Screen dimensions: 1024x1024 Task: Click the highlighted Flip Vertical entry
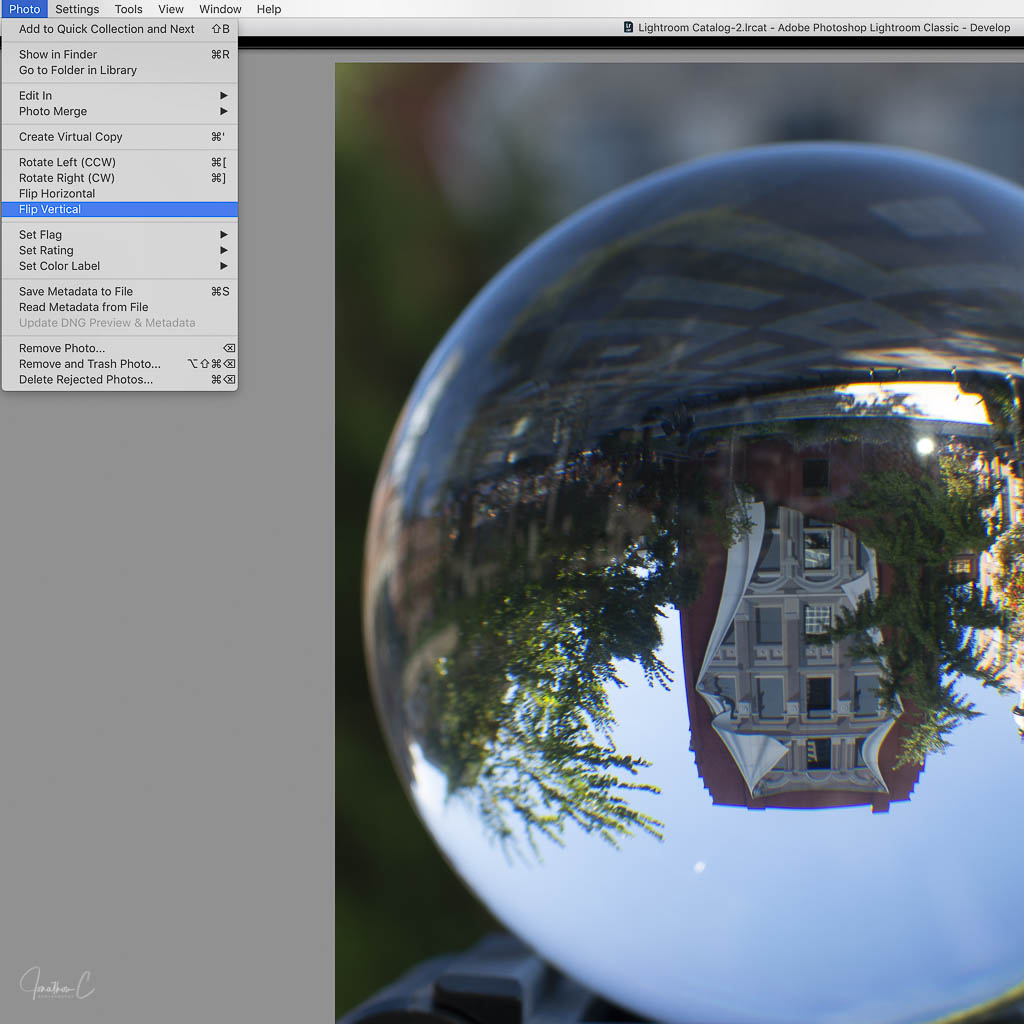(50, 210)
